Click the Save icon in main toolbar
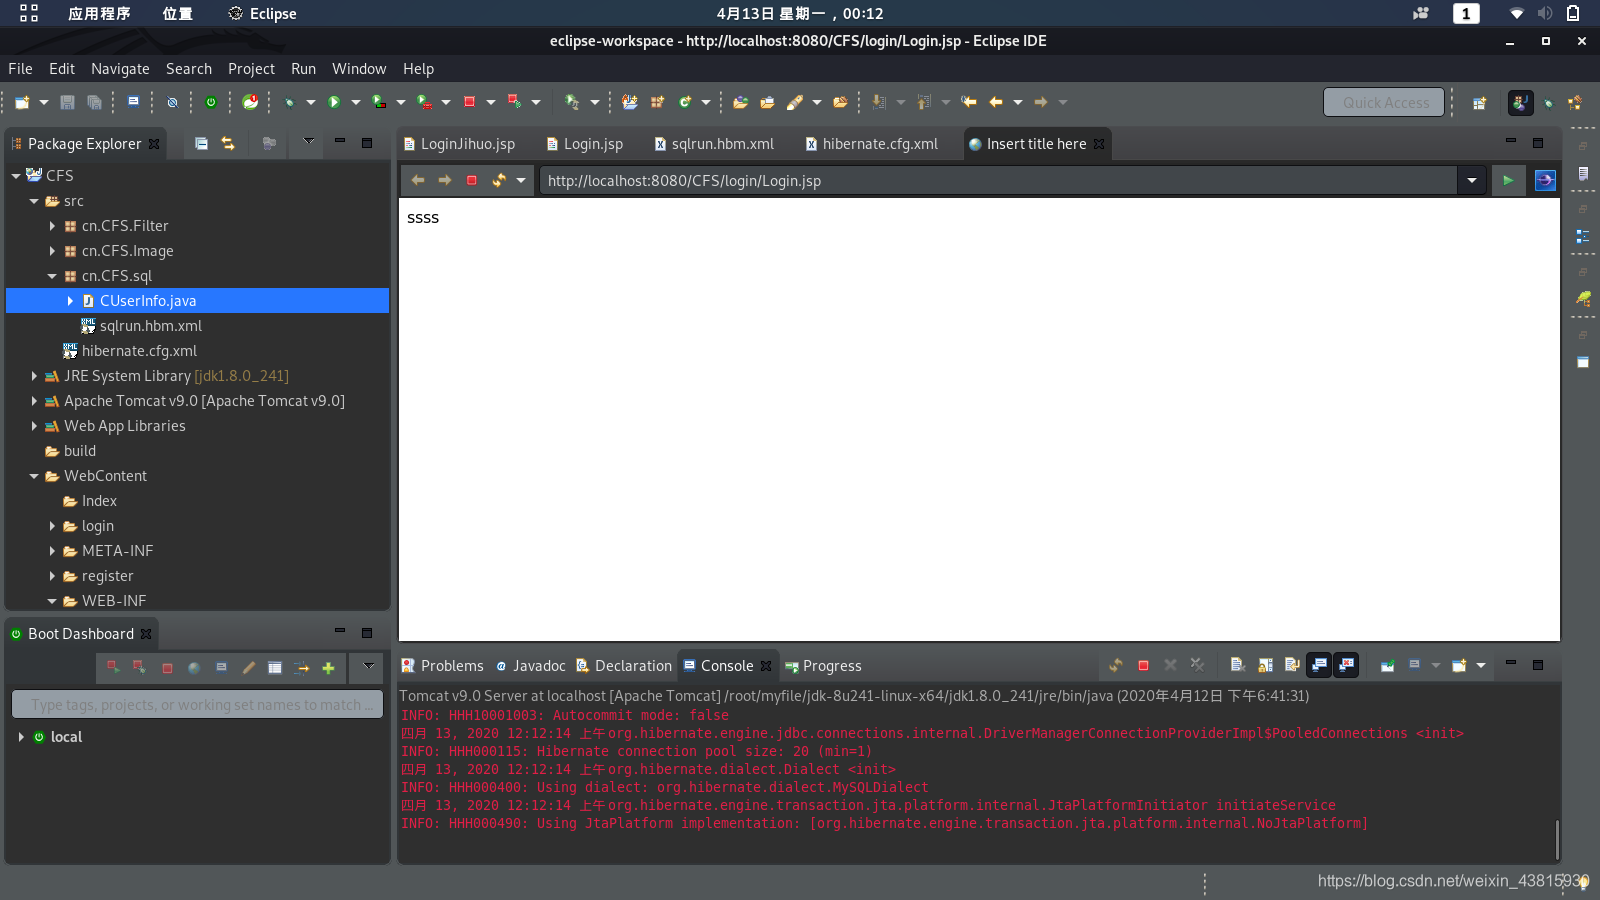Viewport: 1600px width, 900px height. click(x=67, y=102)
